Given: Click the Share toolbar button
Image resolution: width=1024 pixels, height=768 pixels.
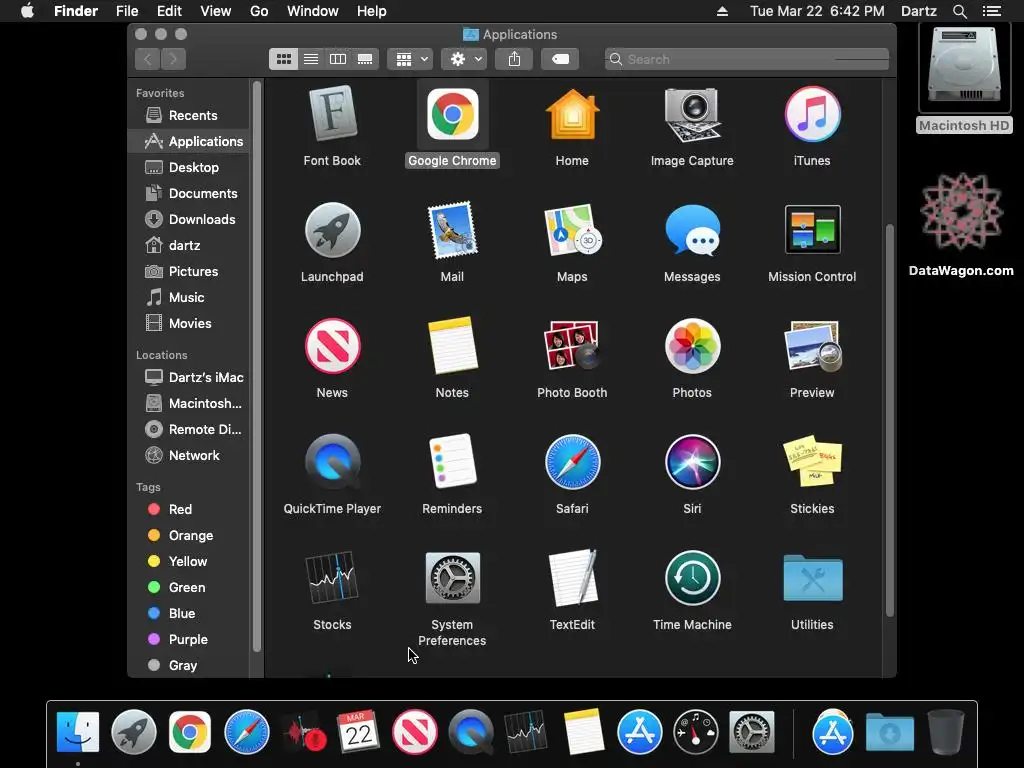Looking at the screenshot, I should (515, 59).
